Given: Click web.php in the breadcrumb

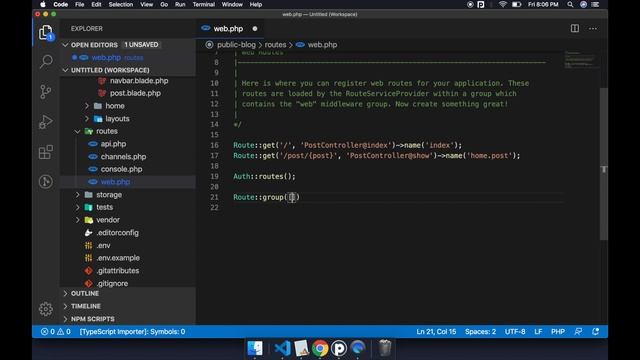Looking at the screenshot, I should pyautogui.click(x=322, y=45).
